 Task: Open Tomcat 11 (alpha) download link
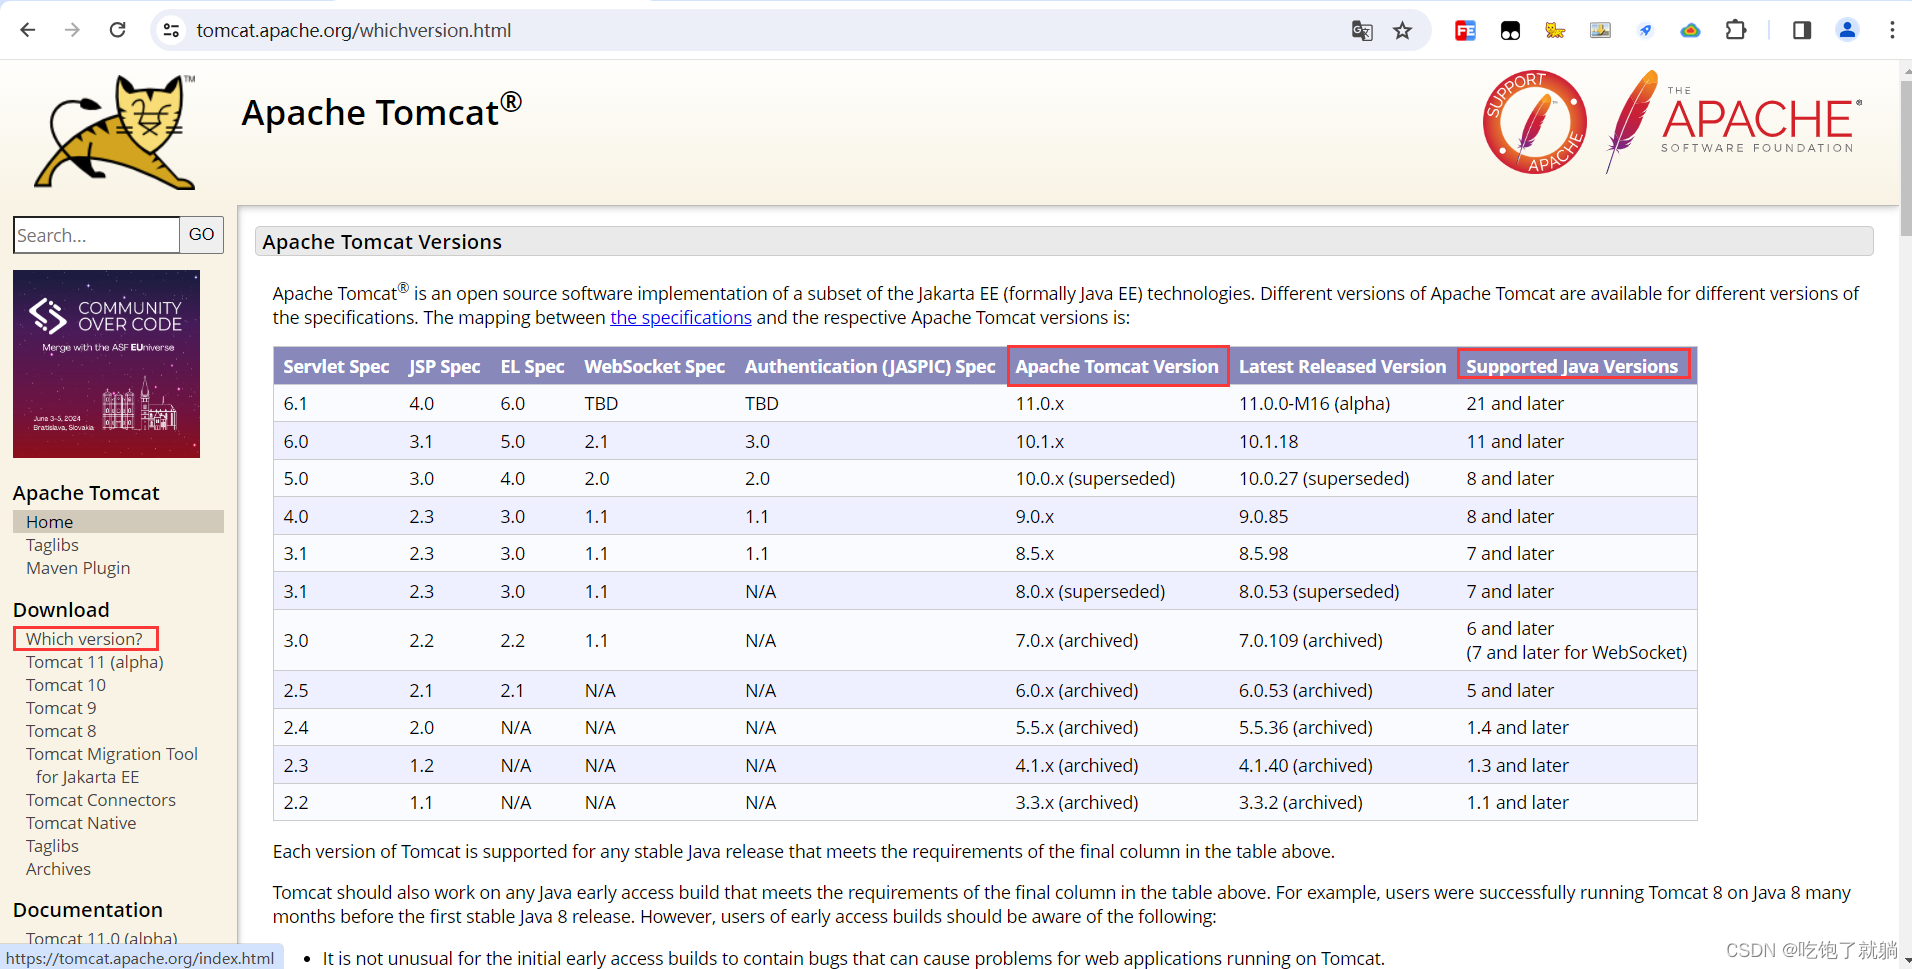[95, 662]
